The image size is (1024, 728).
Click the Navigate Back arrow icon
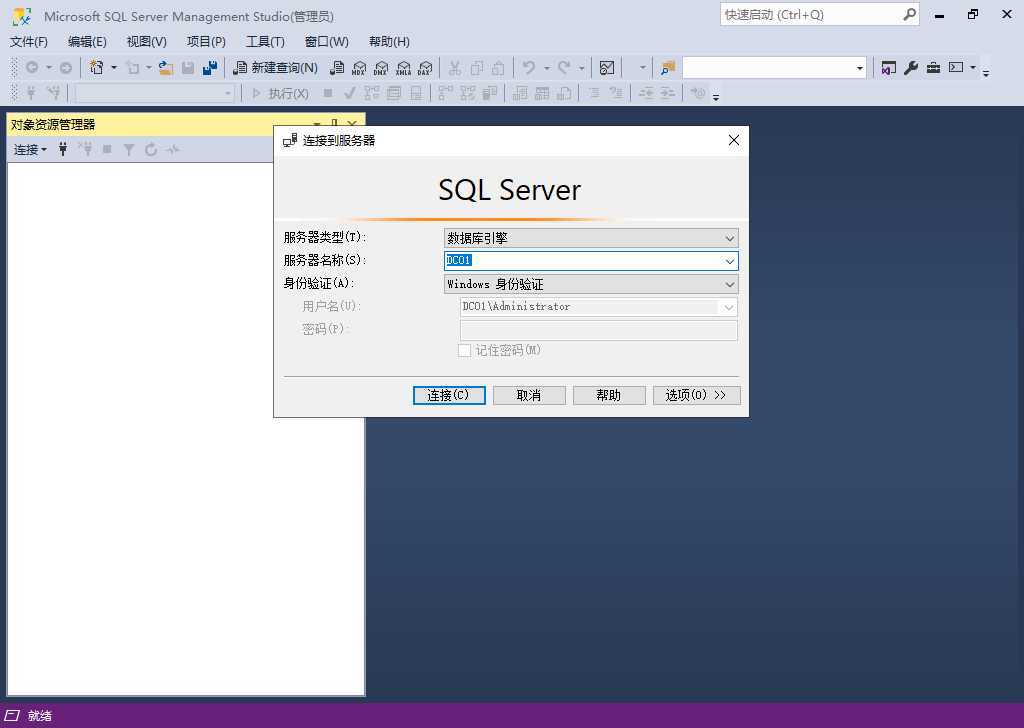click(31, 67)
